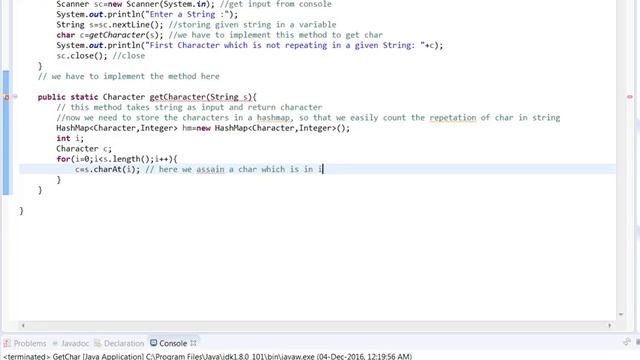Click the 'sc.close(); //close' line

[100, 56]
